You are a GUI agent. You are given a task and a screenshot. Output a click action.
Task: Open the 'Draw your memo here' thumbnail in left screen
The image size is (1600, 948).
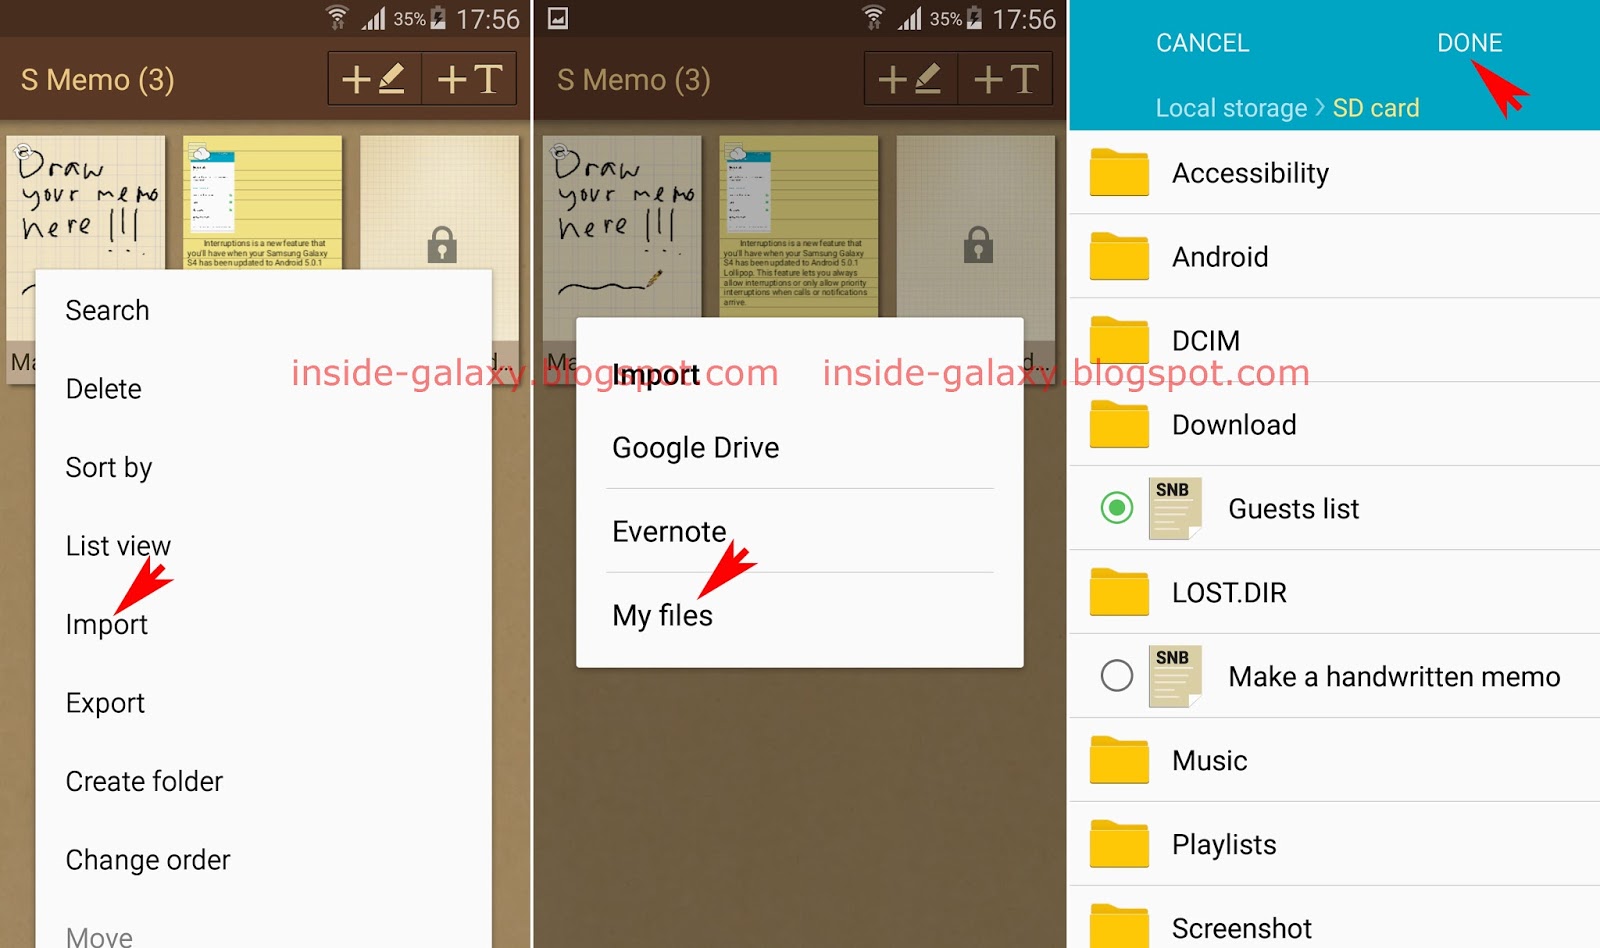pyautogui.click(x=86, y=203)
